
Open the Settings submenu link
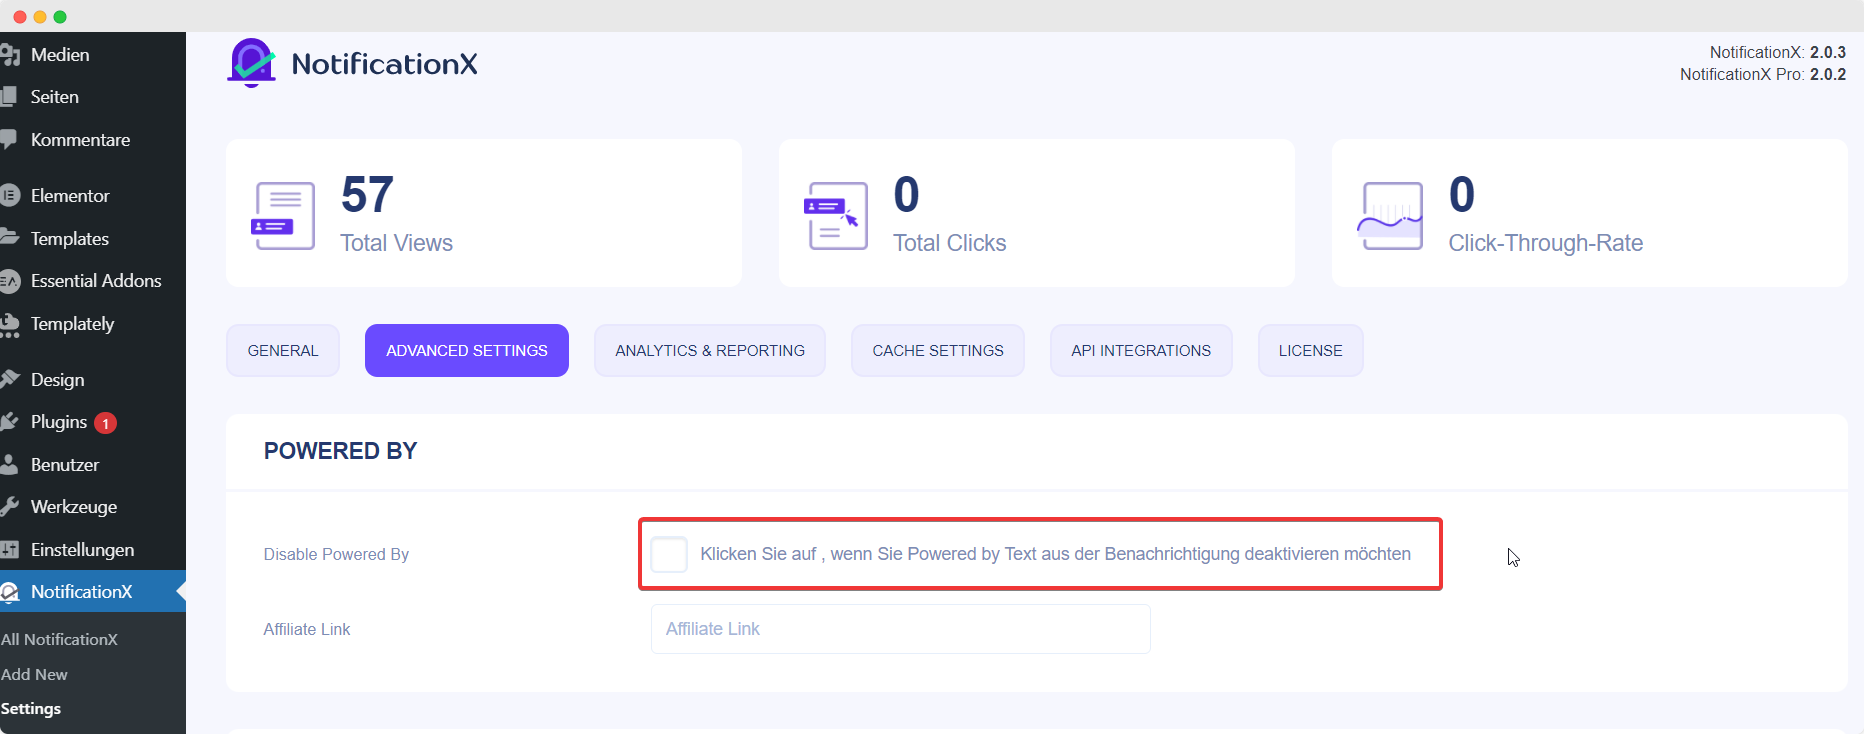[31, 709]
